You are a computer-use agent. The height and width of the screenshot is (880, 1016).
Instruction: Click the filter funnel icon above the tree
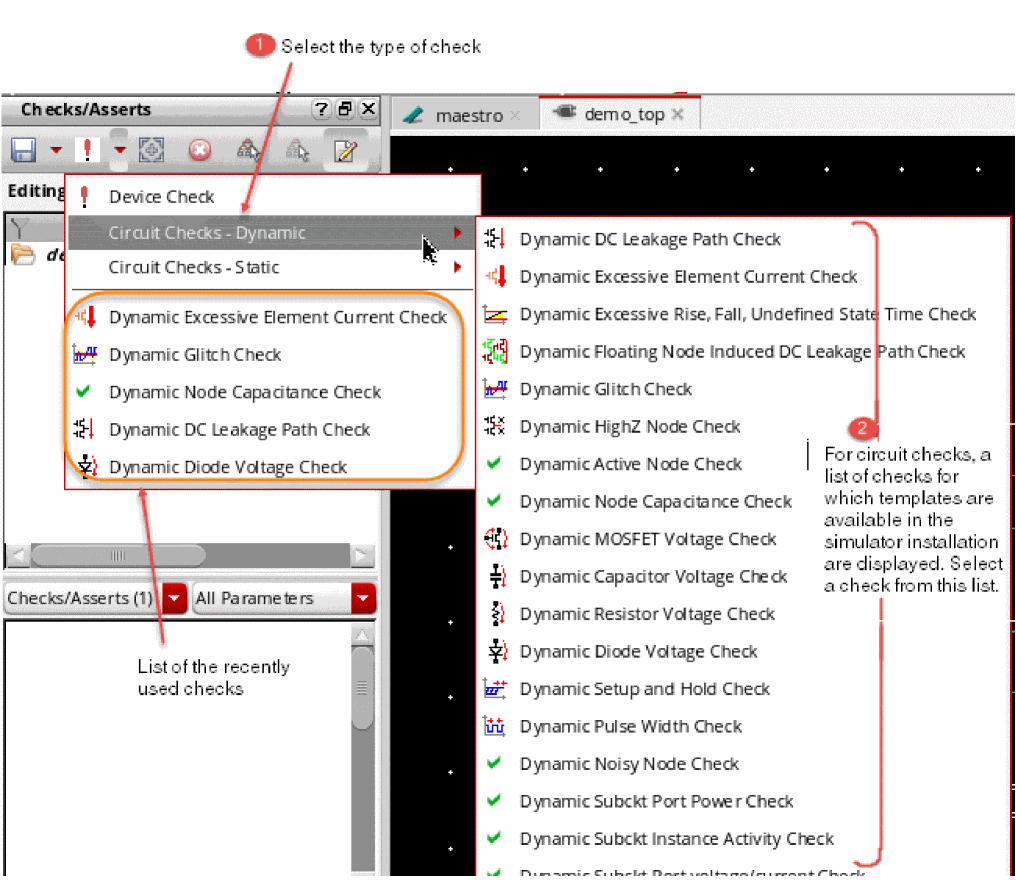click(x=19, y=228)
